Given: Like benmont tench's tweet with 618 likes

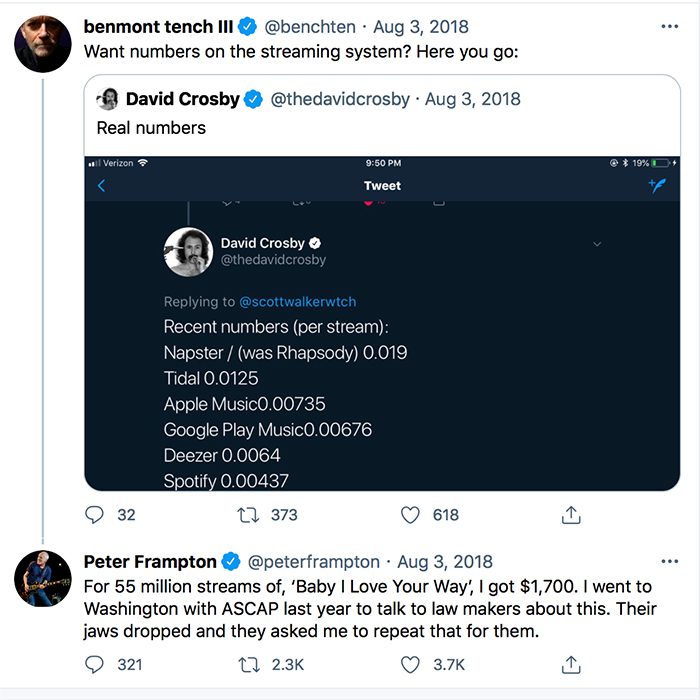Looking at the screenshot, I should [410, 515].
